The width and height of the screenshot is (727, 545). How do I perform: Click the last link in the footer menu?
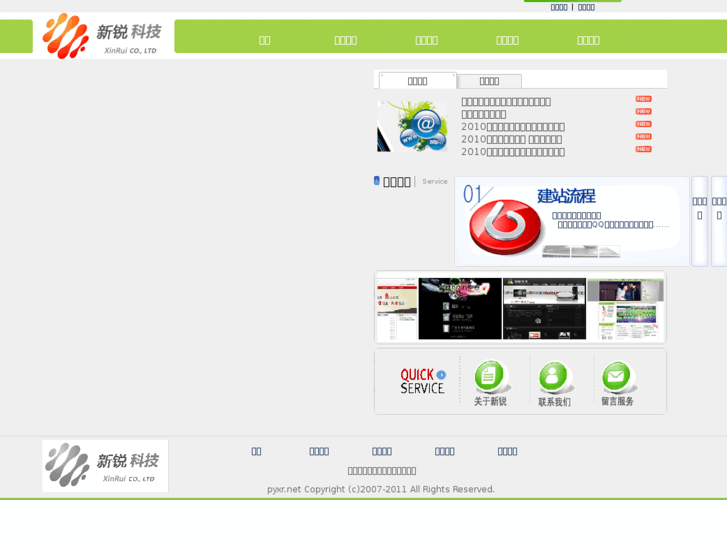click(x=507, y=451)
